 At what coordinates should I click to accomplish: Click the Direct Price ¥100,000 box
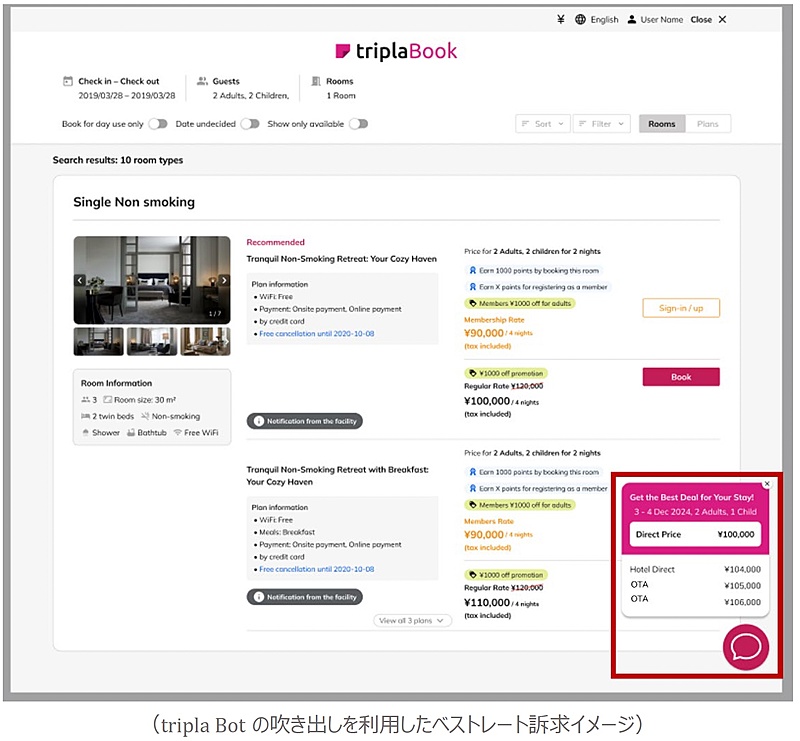[695, 534]
